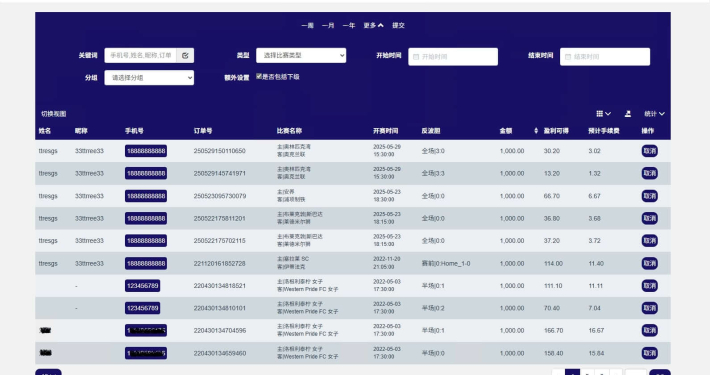The image size is (710, 375).
Task: Toggle the 是否包括下级 checkbox
Action: [x=259, y=76]
